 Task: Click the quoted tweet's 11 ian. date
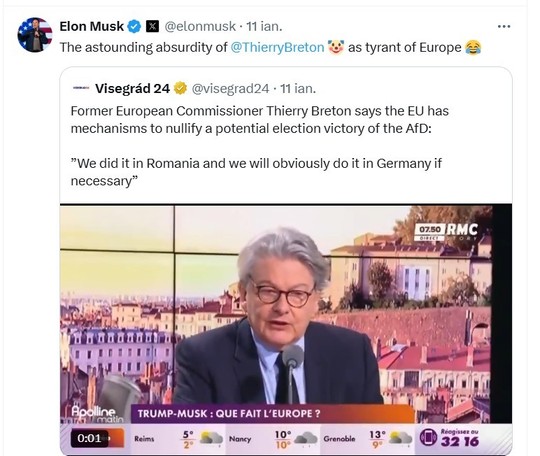tap(298, 89)
